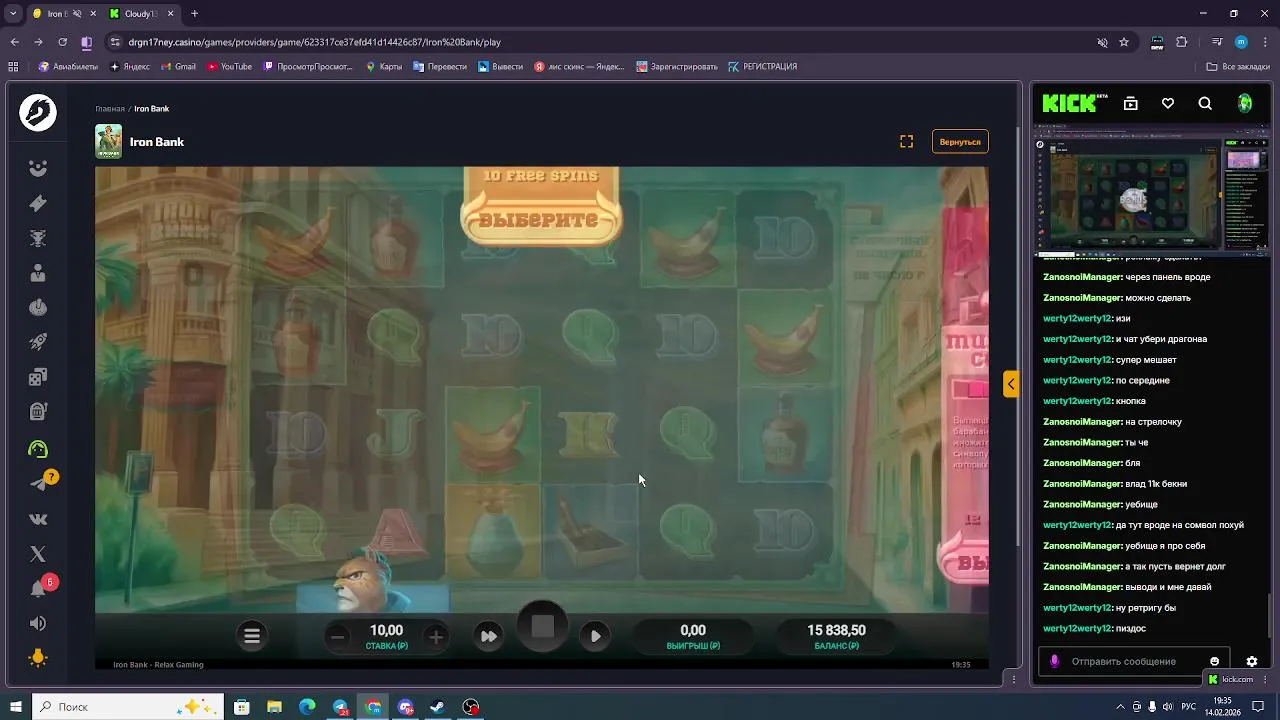Open the smiley face sidebar section
The image size is (1280, 720).
coord(38,168)
